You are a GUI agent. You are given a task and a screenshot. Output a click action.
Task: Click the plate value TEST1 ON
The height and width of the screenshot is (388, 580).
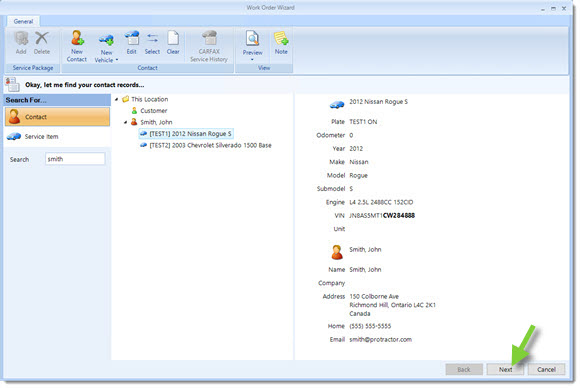pos(363,122)
